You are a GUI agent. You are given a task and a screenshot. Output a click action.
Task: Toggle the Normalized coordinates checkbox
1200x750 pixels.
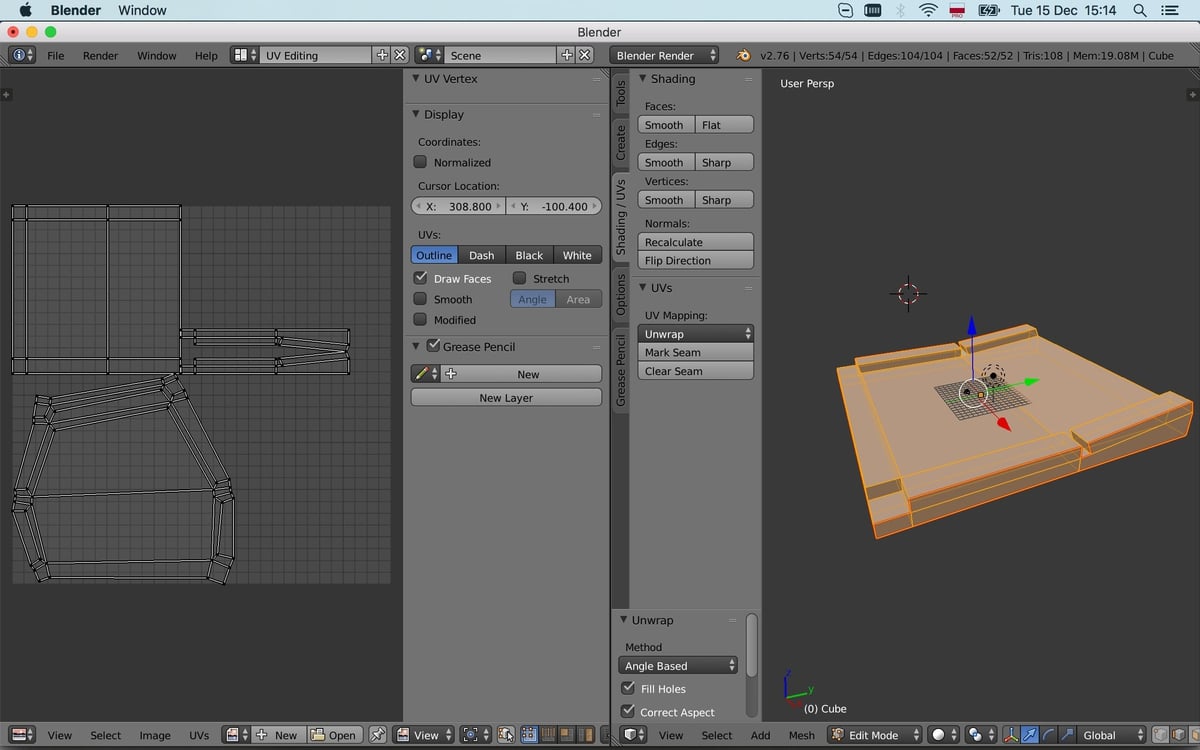pos(419,162)
